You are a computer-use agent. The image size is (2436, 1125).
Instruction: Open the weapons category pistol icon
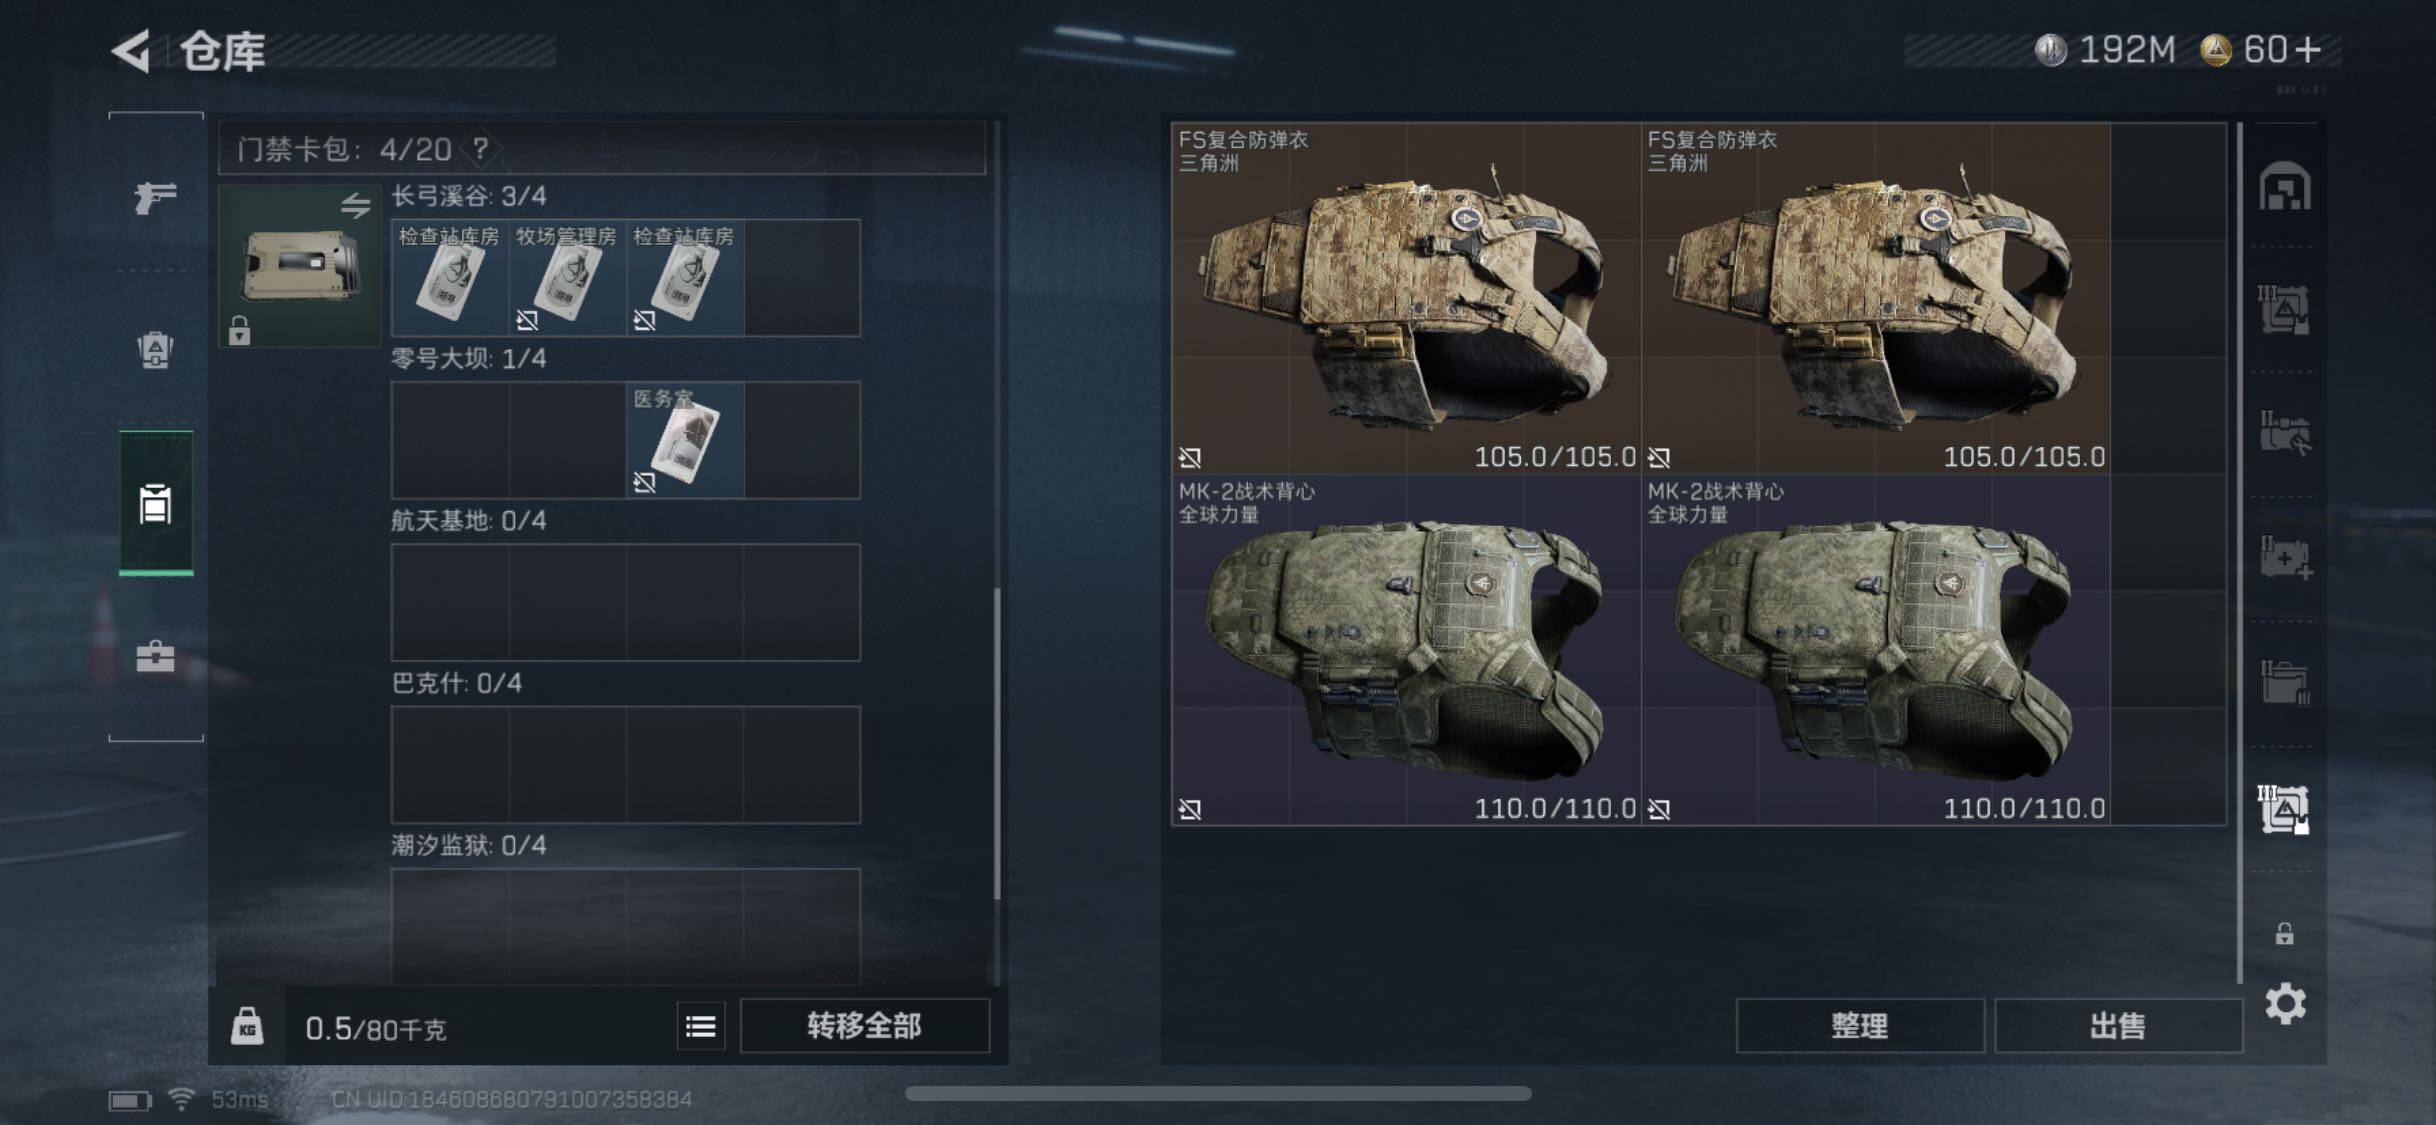click(x=156, y=196)
